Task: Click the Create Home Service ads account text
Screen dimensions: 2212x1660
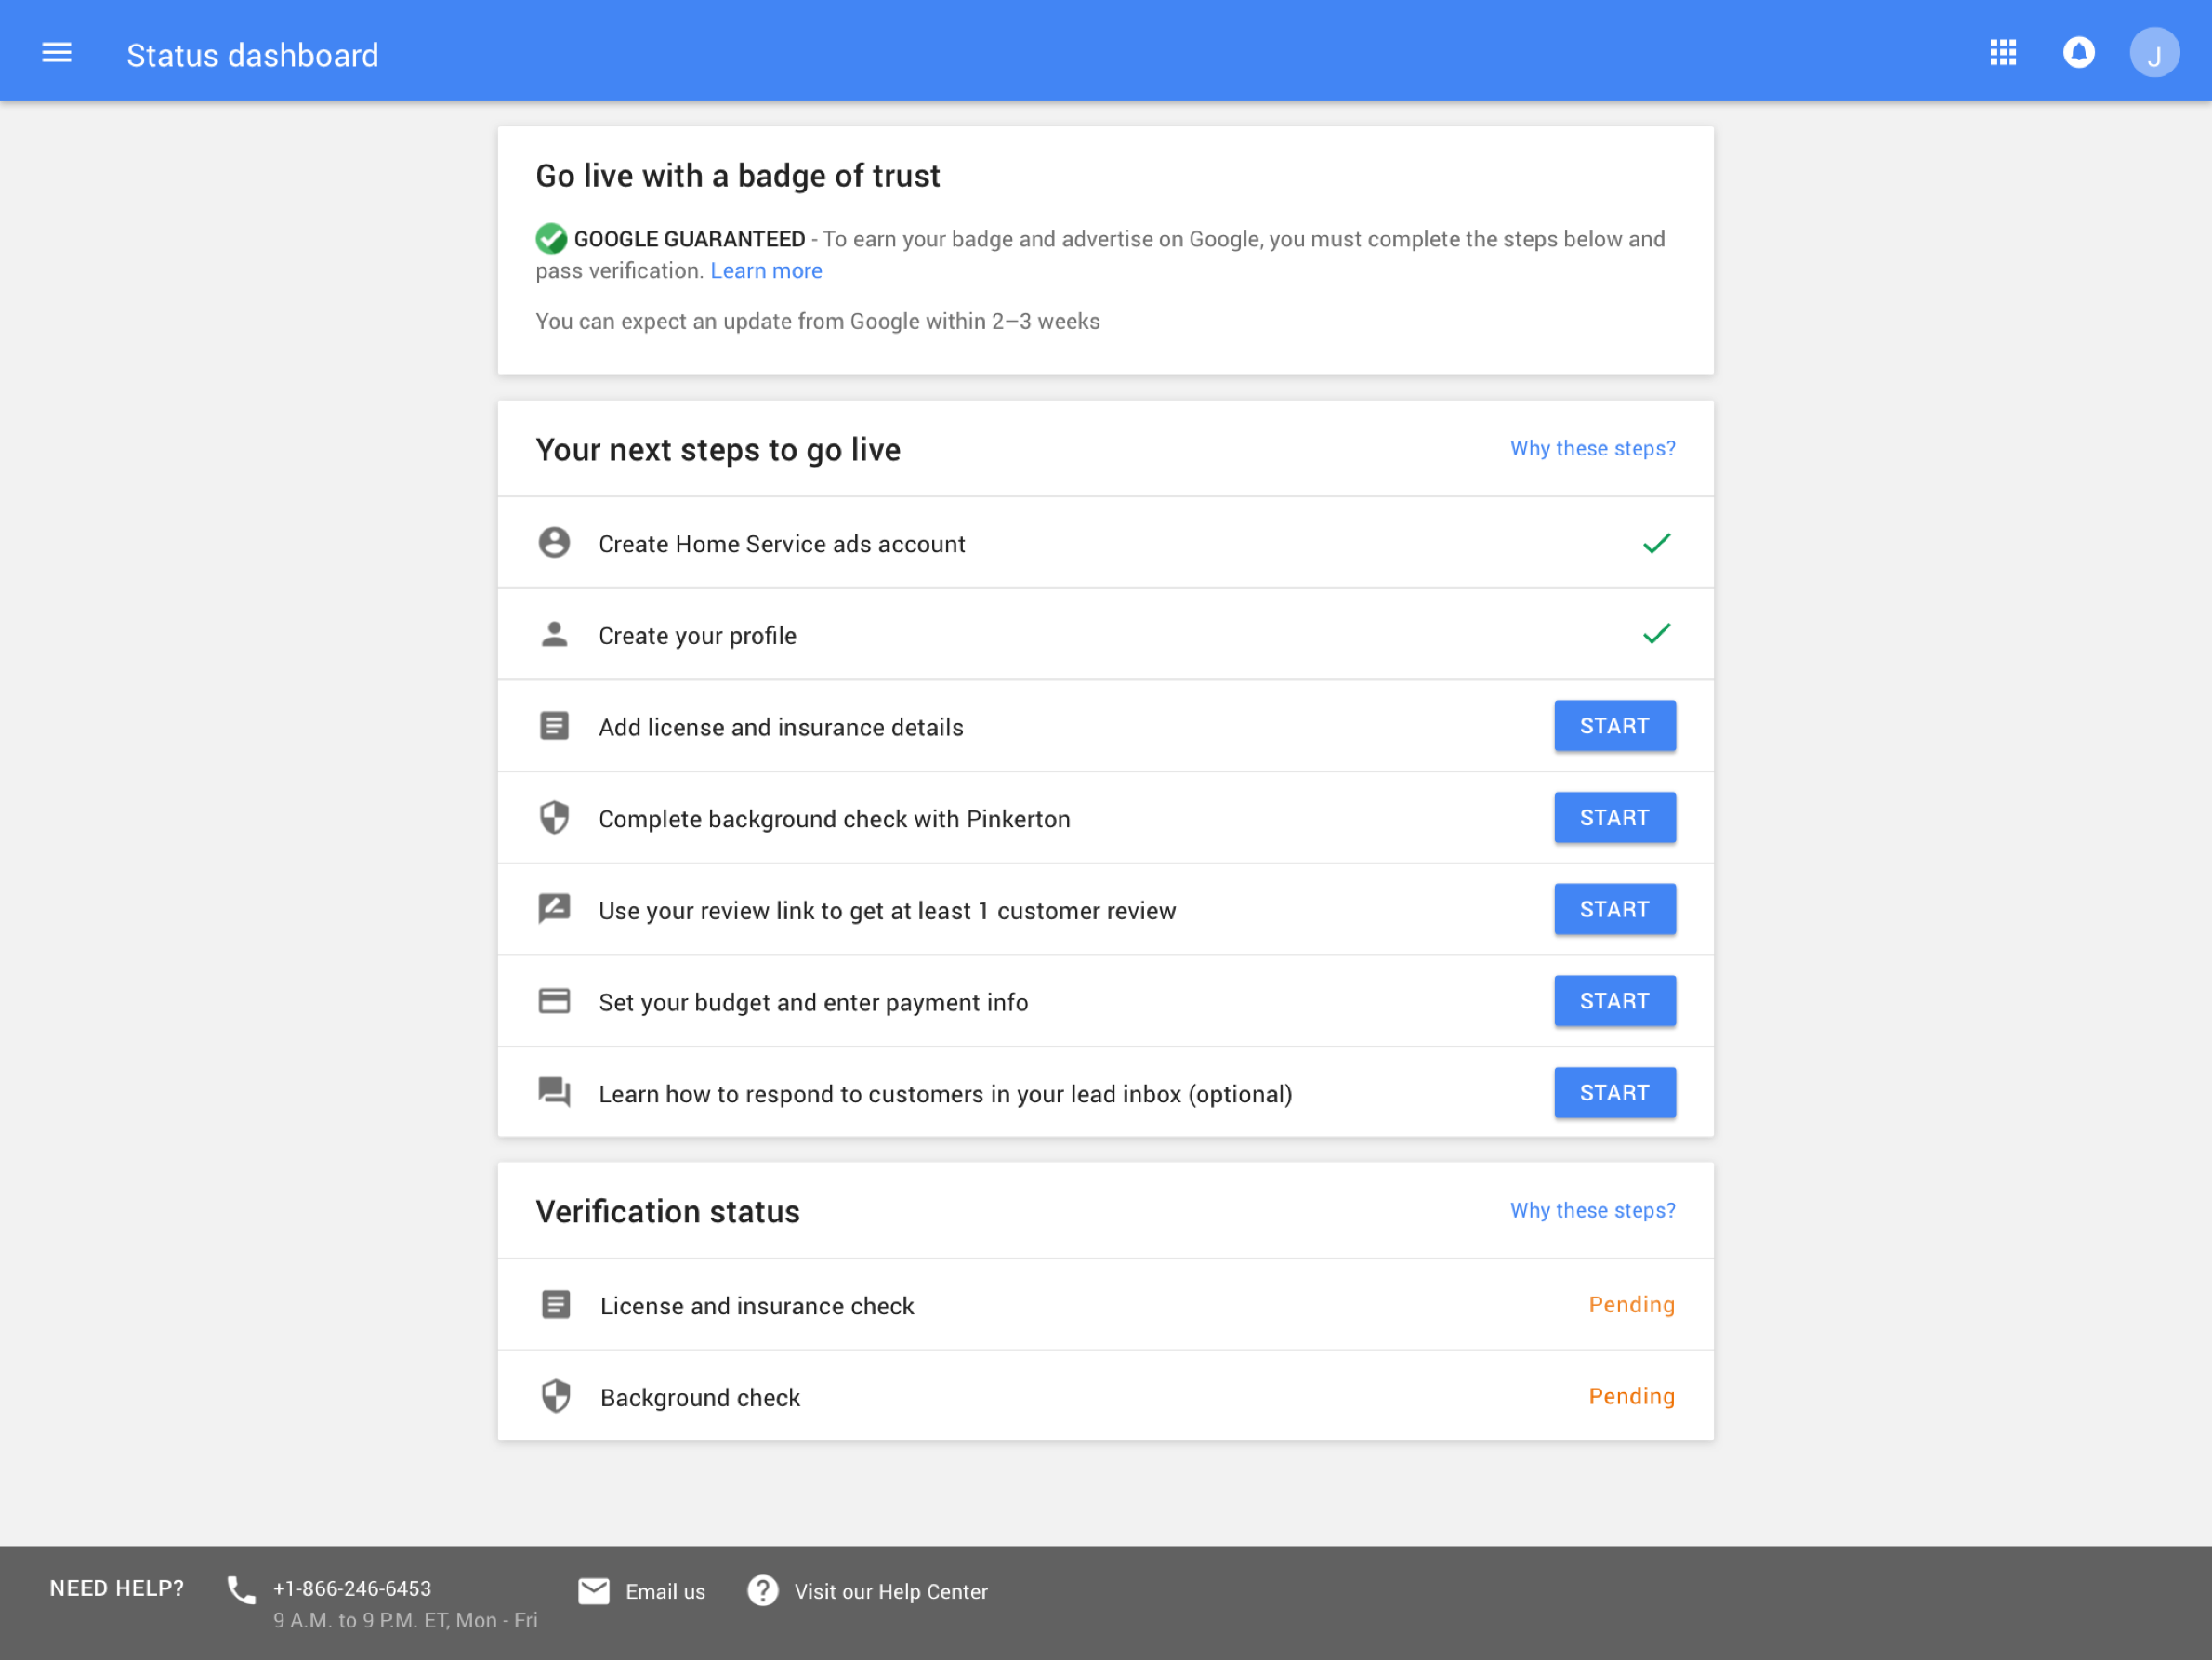Action: click(x=782, y=544)
